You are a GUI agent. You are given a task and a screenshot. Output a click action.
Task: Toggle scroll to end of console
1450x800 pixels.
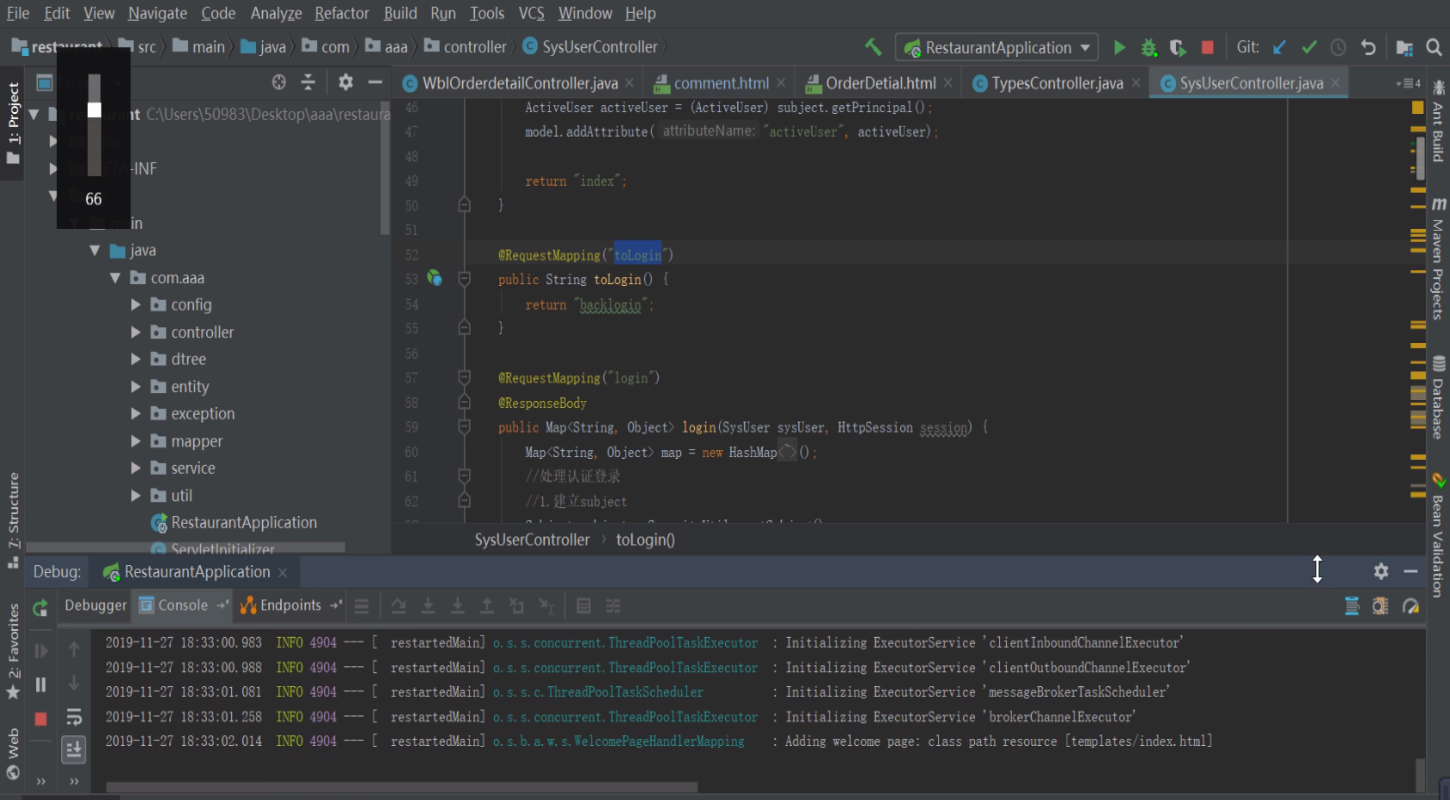[74, 749]
